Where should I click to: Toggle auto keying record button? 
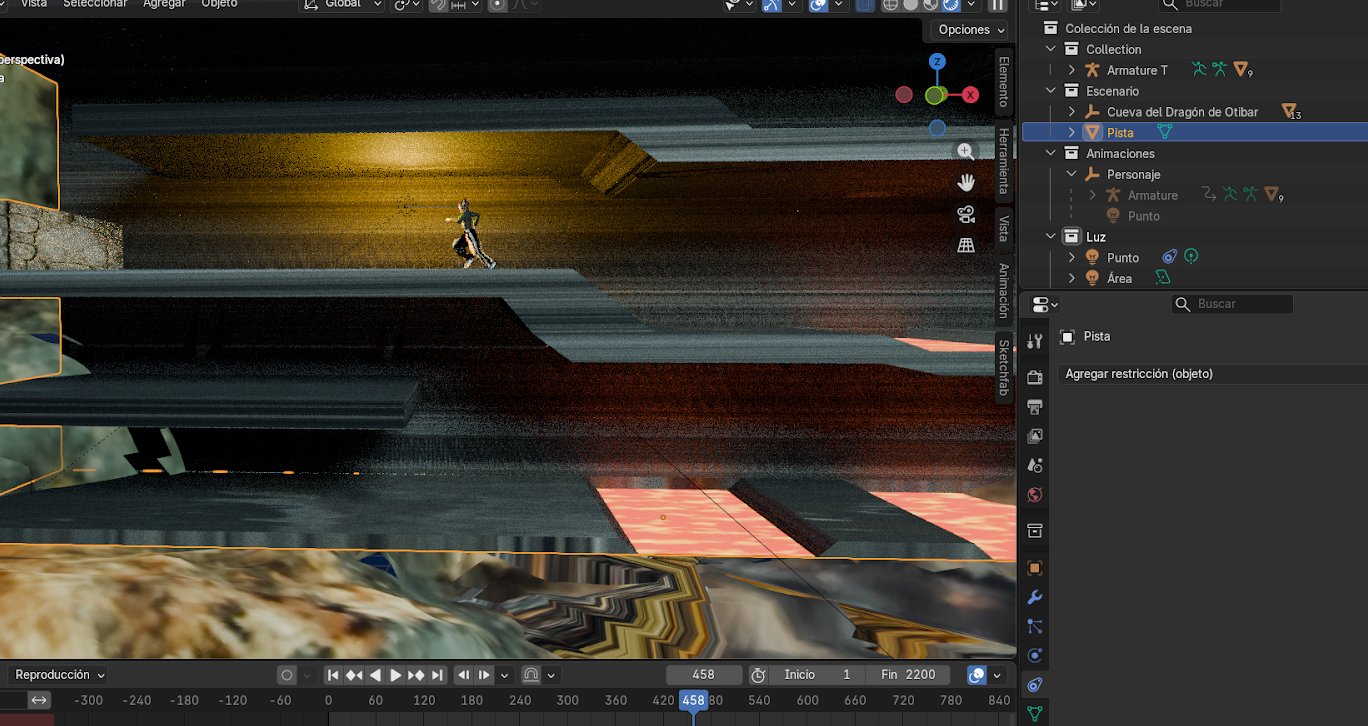[x=287, y=675]
